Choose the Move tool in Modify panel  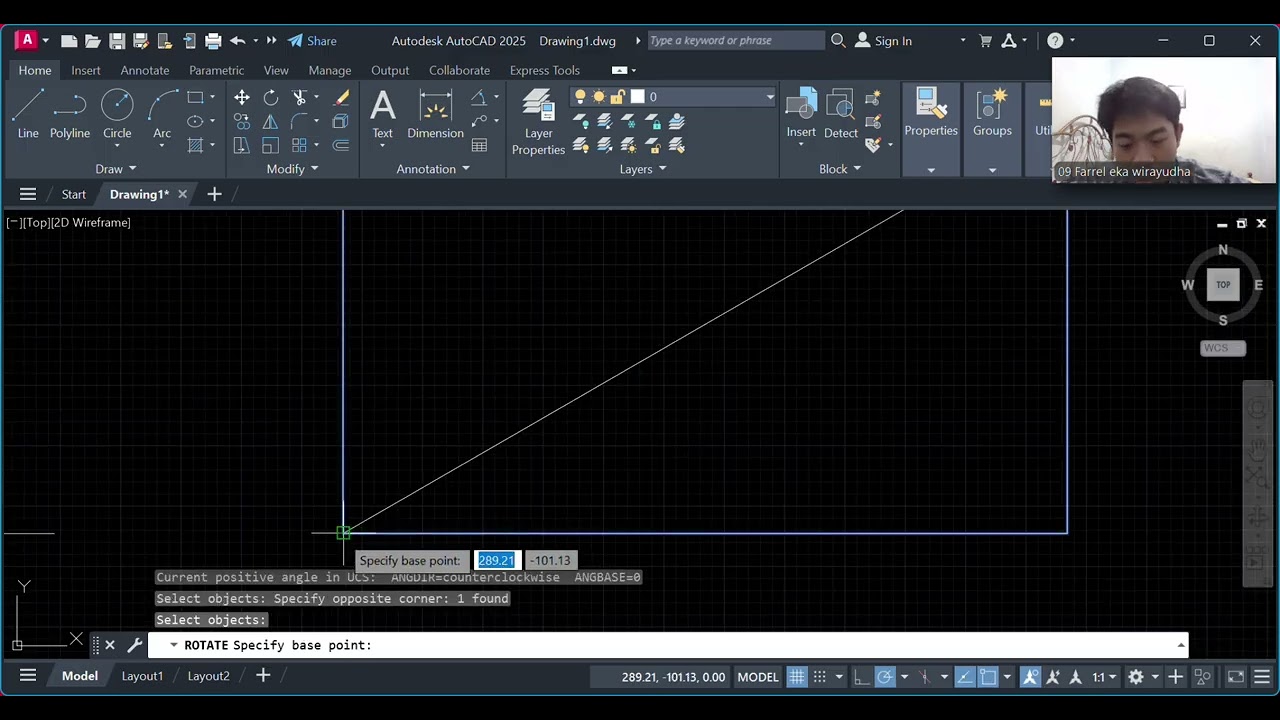242,97
